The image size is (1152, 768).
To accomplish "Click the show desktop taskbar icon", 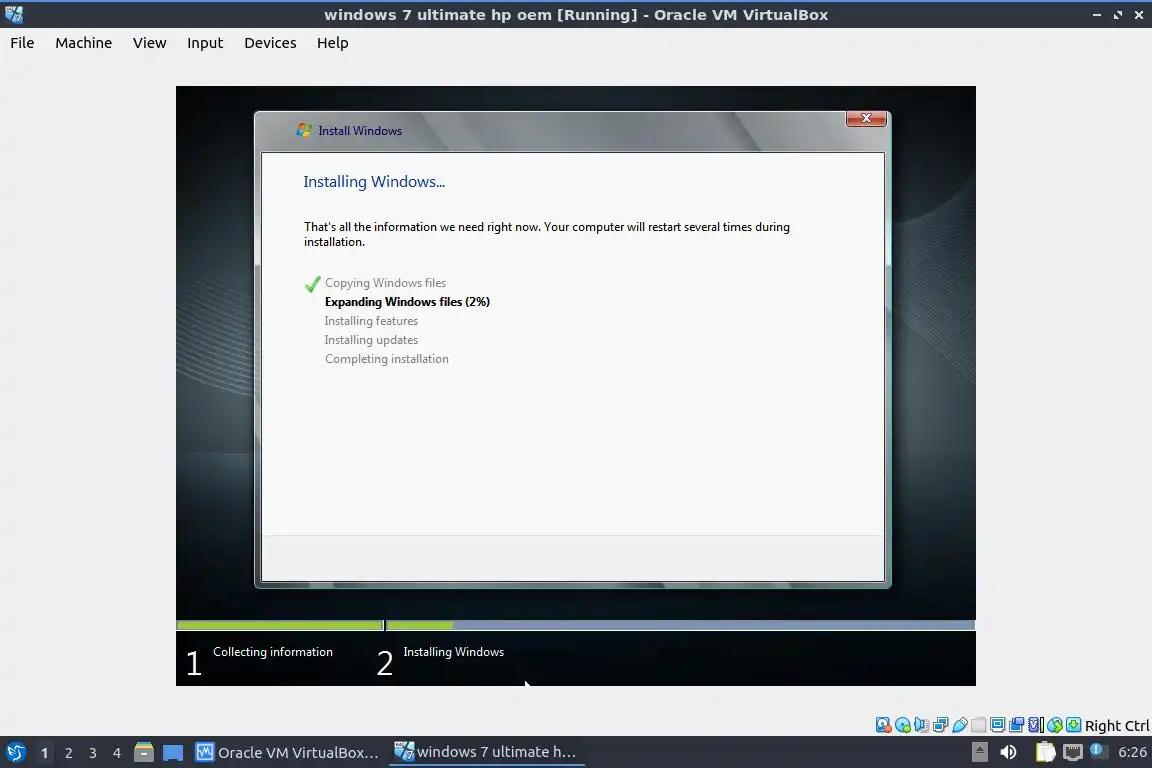I will coord(173,753).
